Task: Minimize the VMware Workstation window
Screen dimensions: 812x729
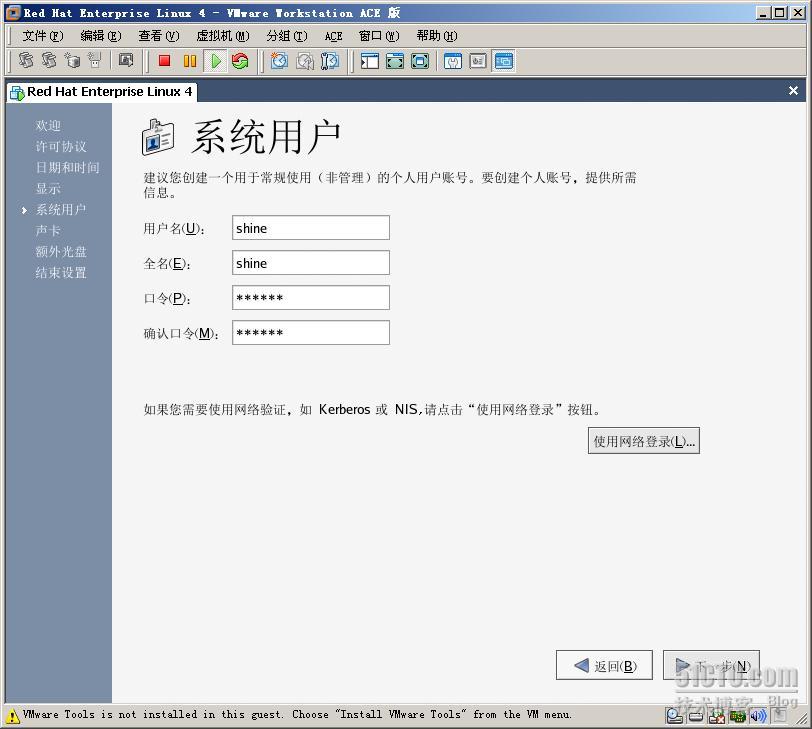Action: 762,13
